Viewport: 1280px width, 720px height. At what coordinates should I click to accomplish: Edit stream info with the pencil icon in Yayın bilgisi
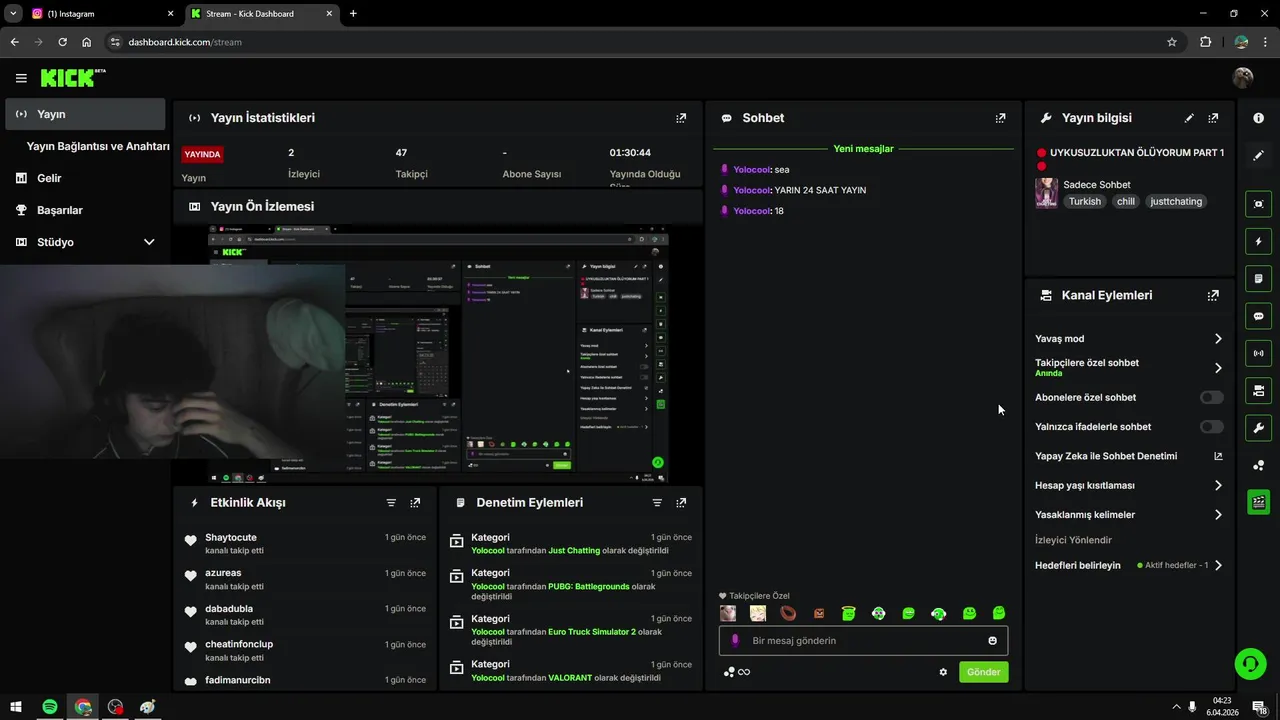[x=1189, y=118]
